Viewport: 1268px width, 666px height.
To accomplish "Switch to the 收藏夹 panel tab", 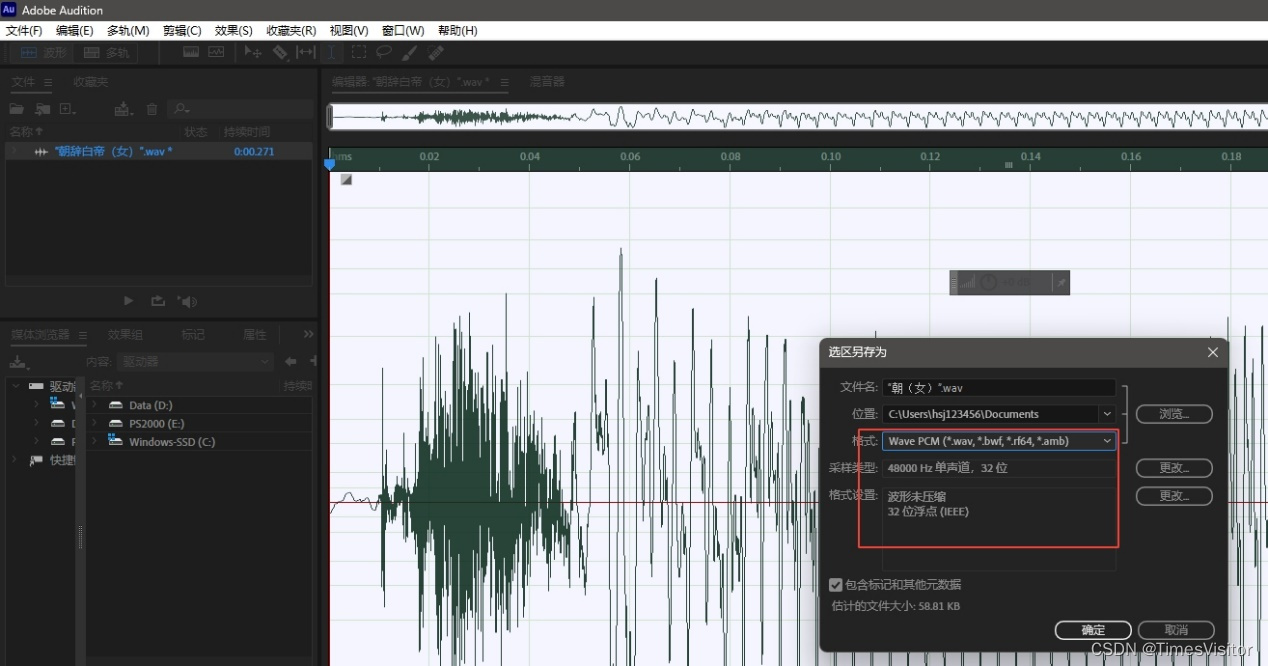I will [91, 82].
